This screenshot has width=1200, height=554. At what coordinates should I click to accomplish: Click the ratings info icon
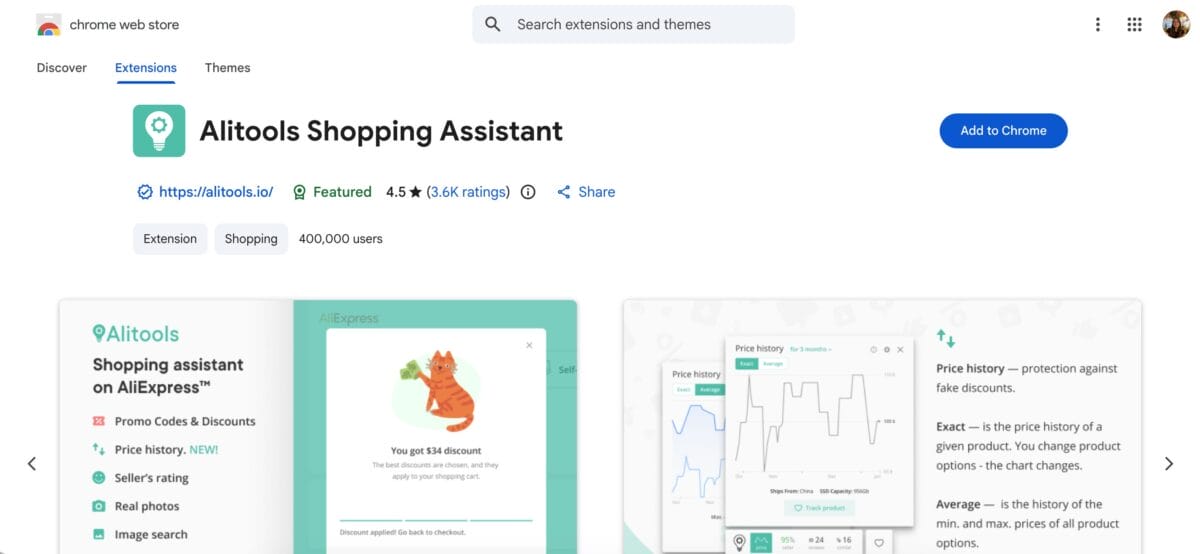(529, 192)
